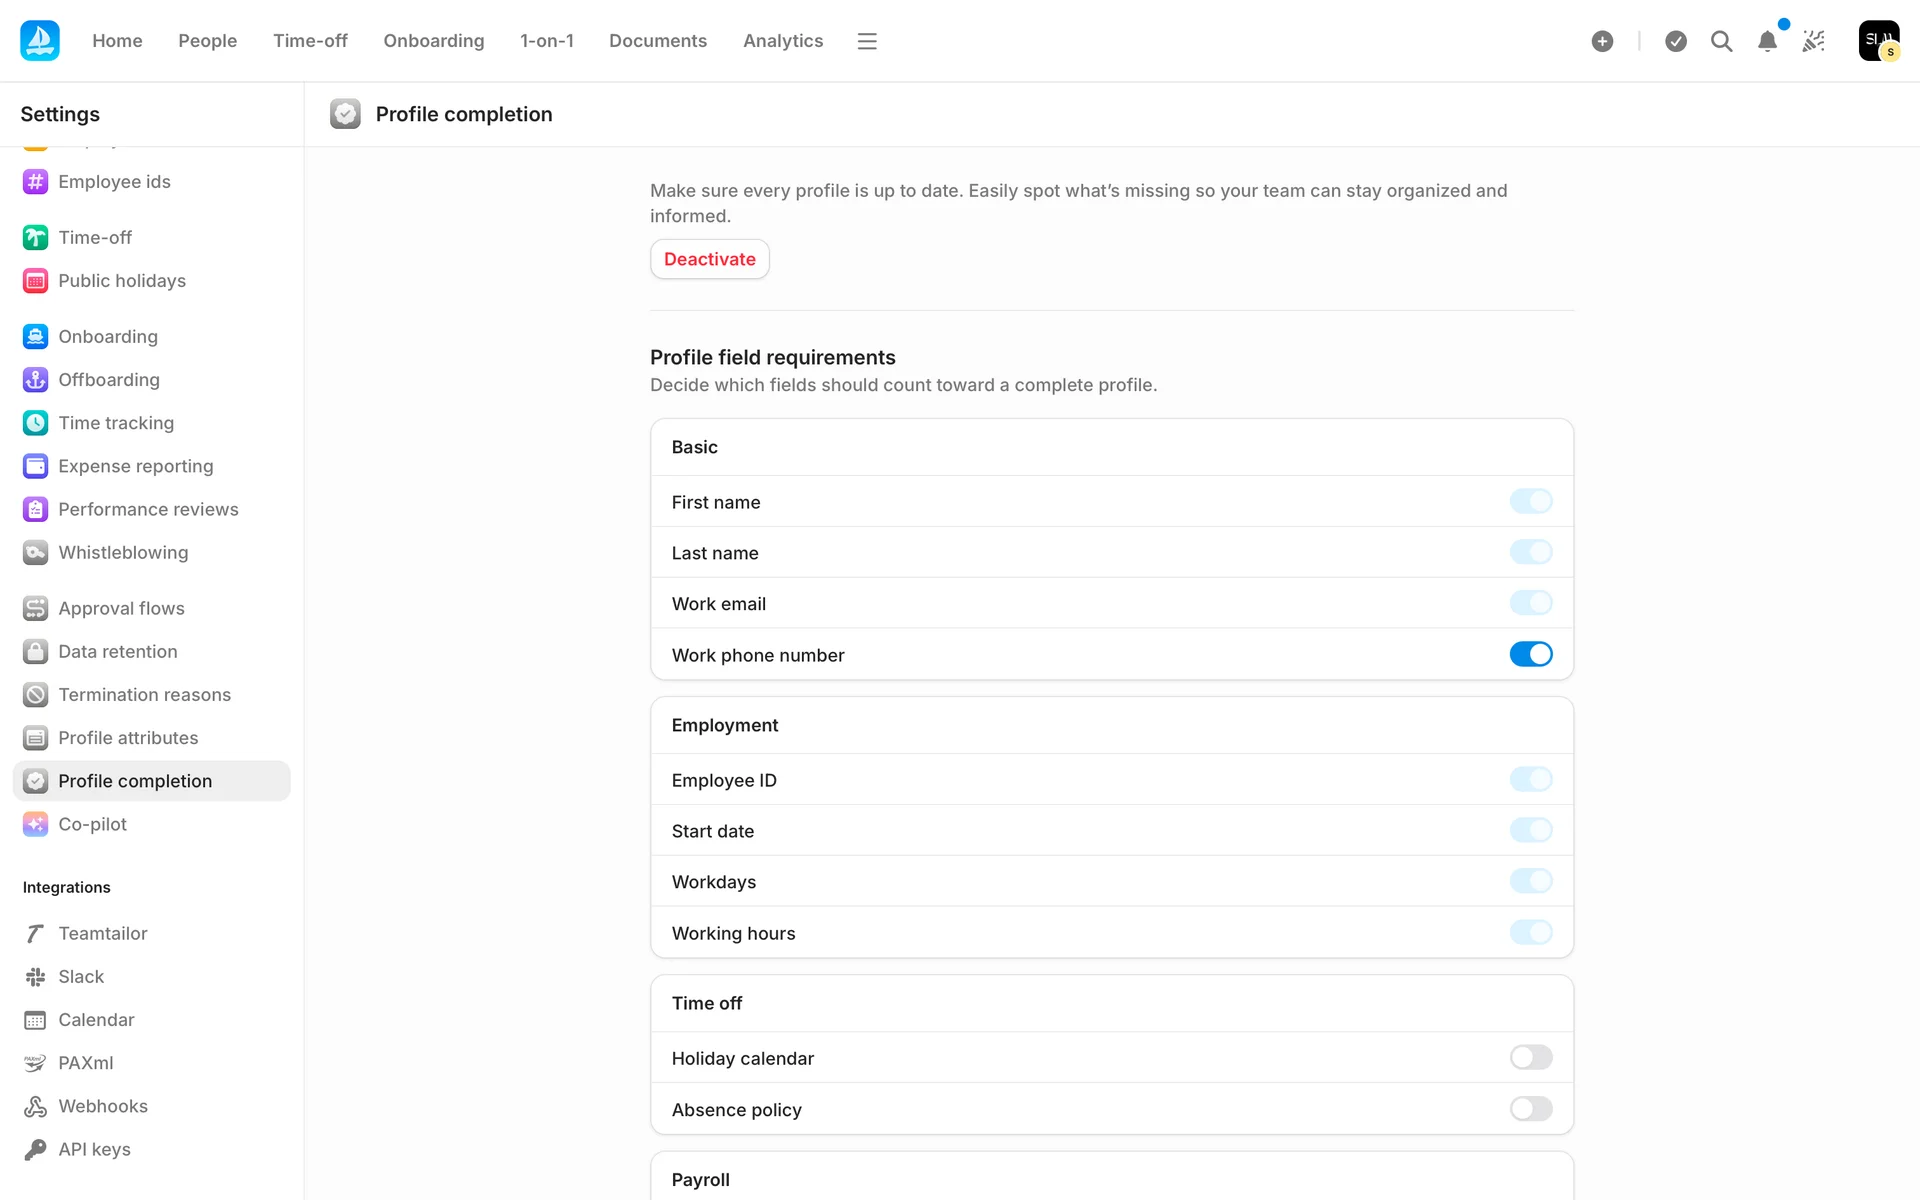Open the hamburger more-menu icon
The image size is (1920, 1200).
pos(867,41)
